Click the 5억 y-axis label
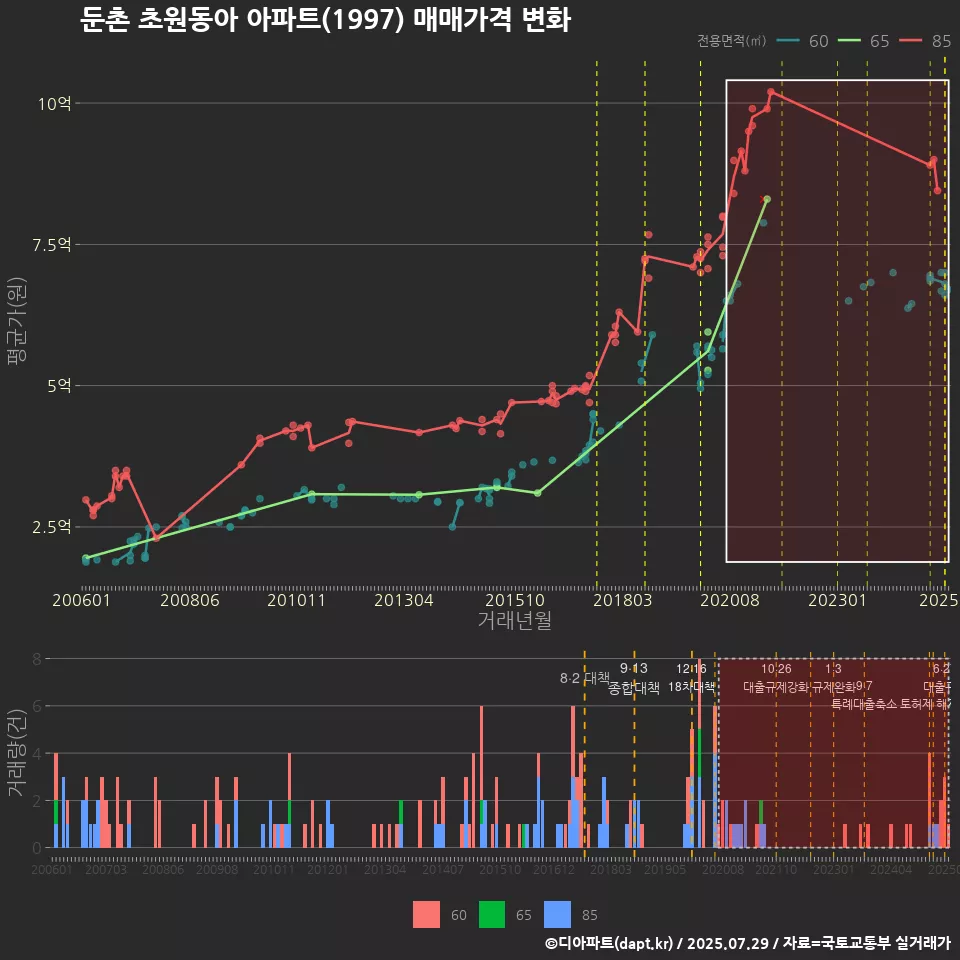The image size is (960, 960). click(x=59, y=386)
